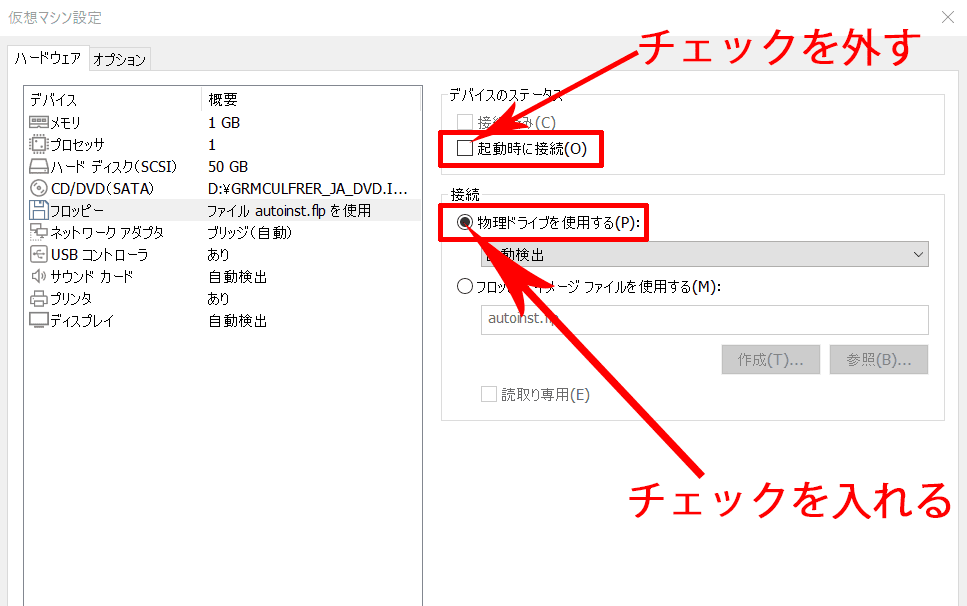Click the 参照(B)... browse button
This screenshot has width=967, height=606.
(878, 360)
